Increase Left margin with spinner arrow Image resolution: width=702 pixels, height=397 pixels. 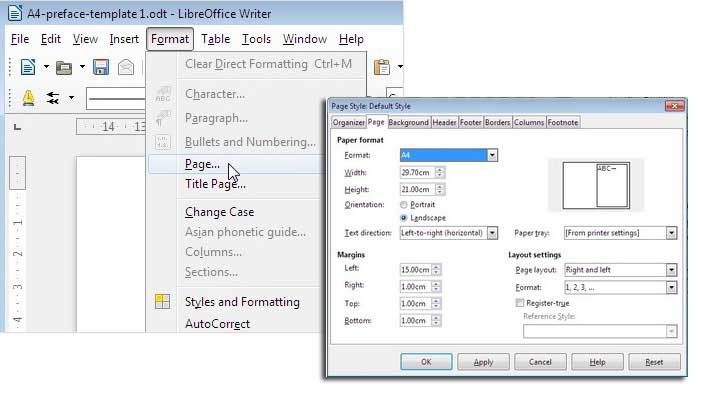[x=436, y=267]
